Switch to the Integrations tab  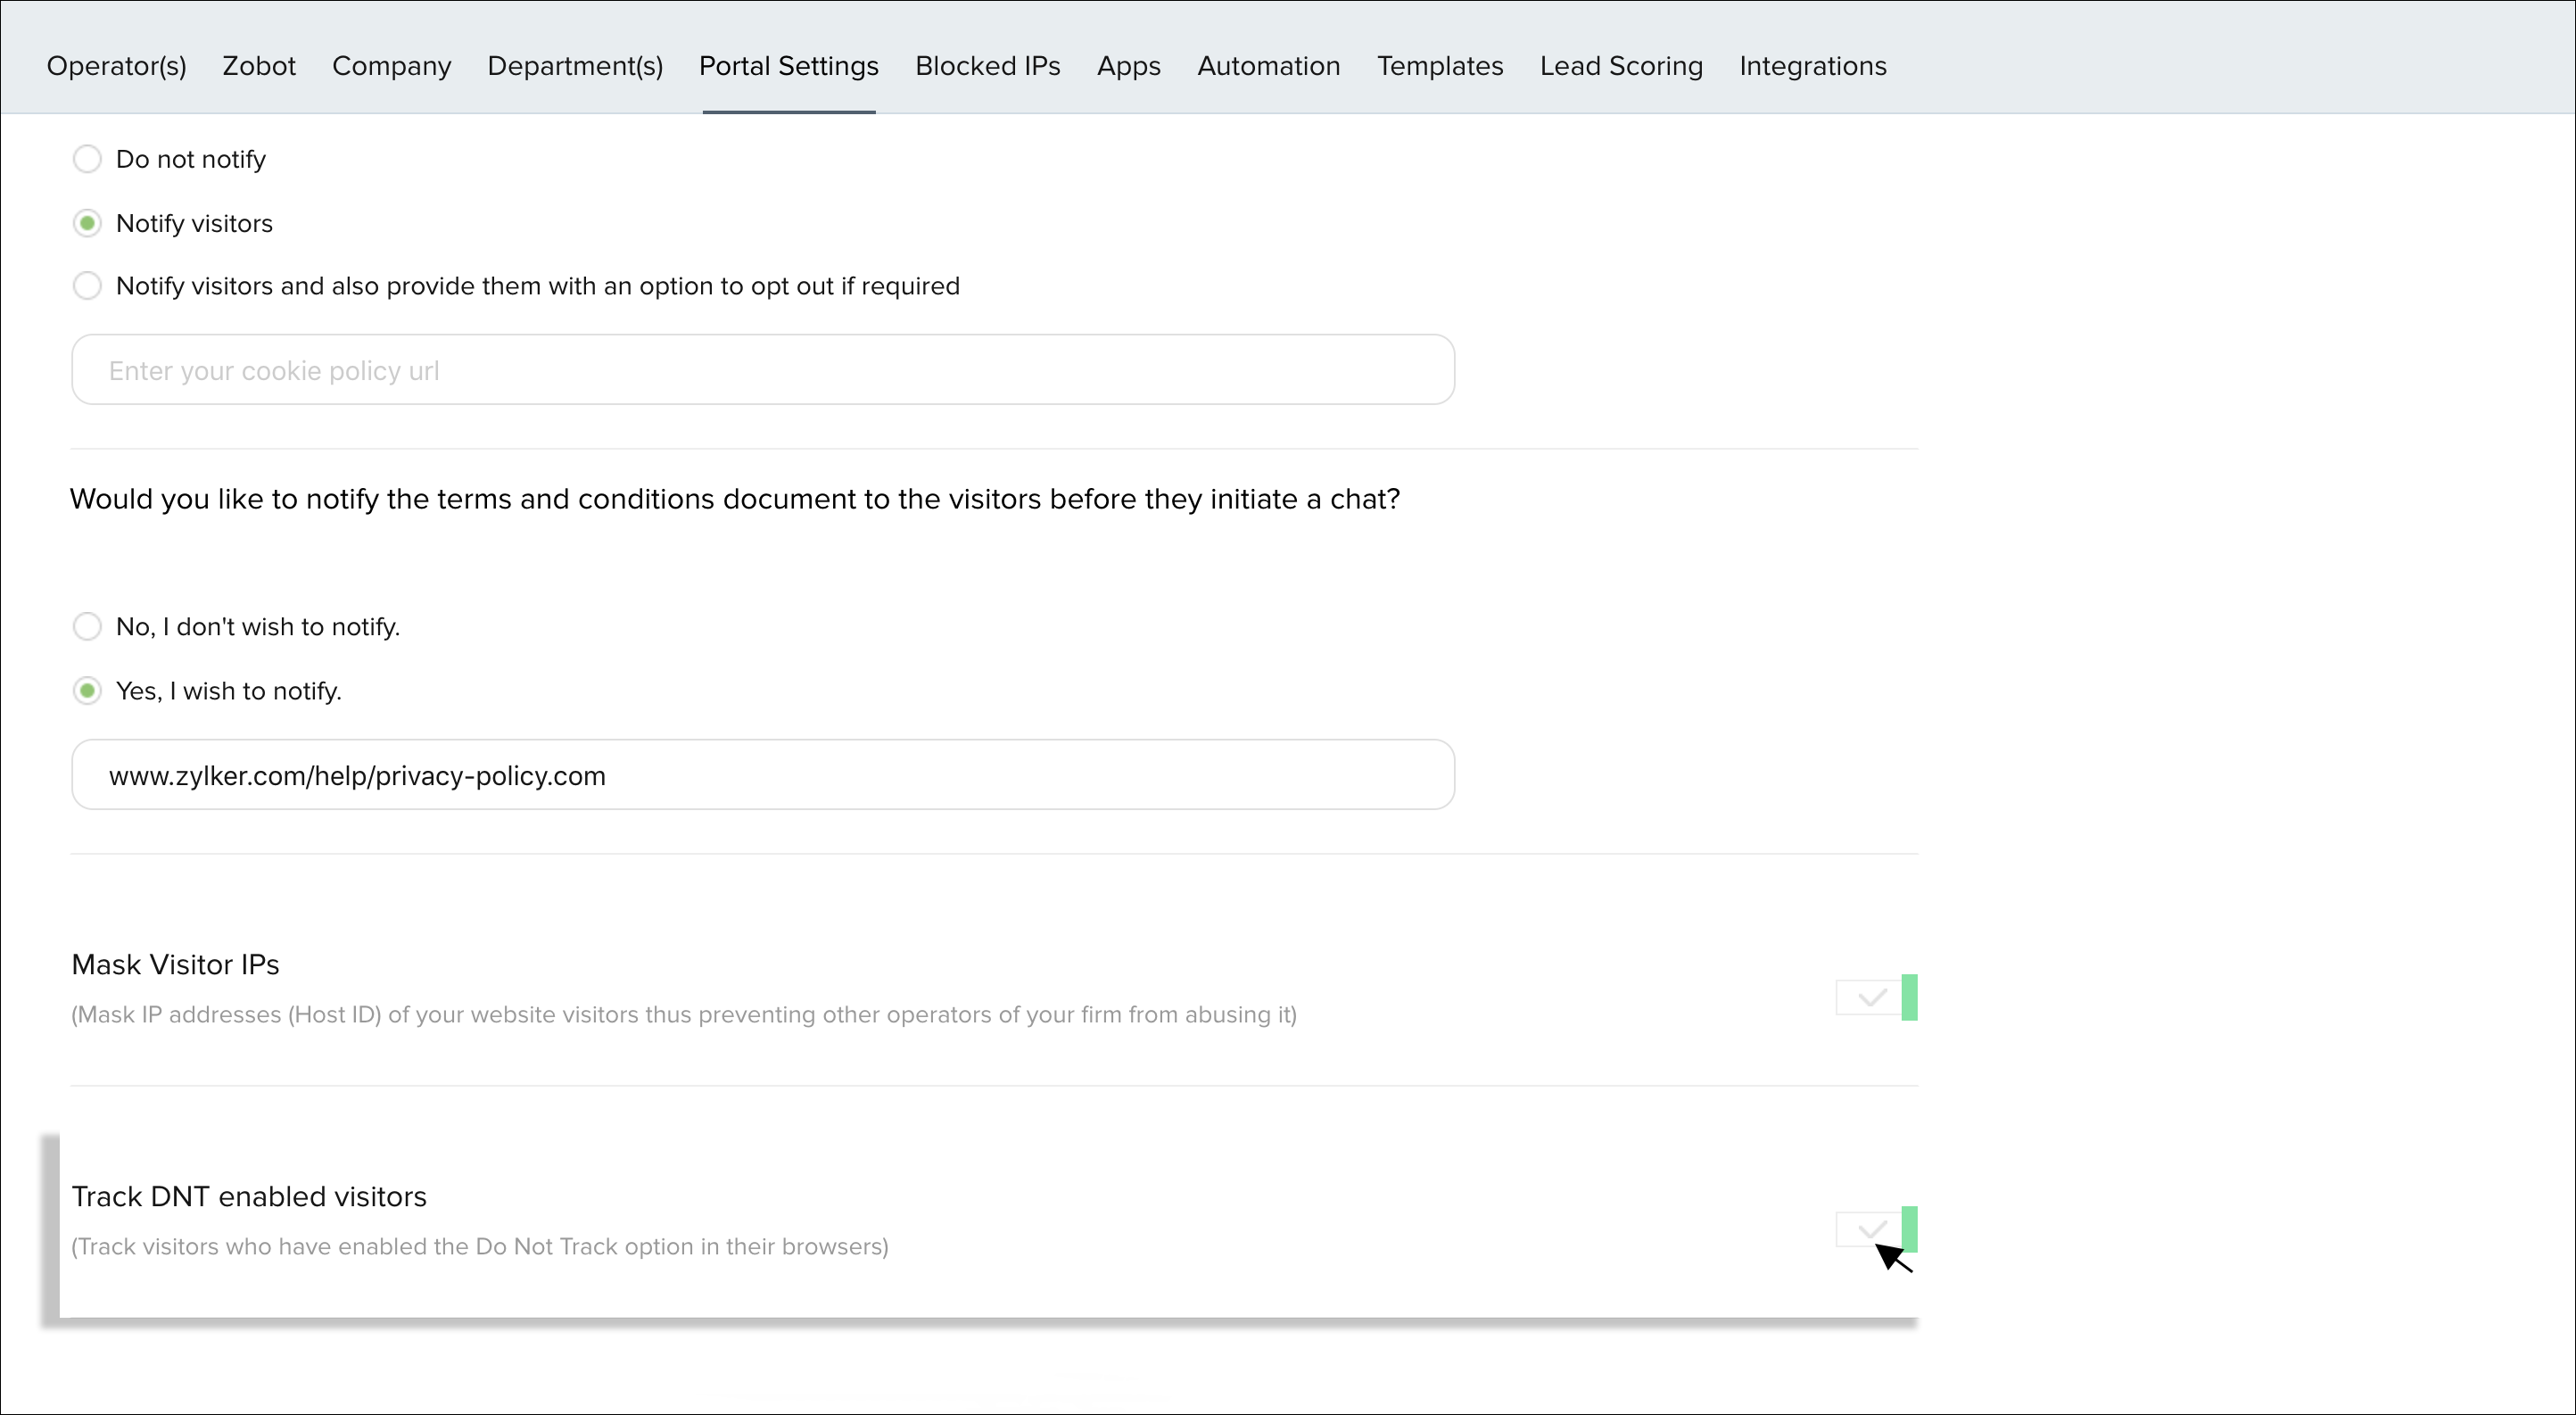click(x=1812, y=66)
